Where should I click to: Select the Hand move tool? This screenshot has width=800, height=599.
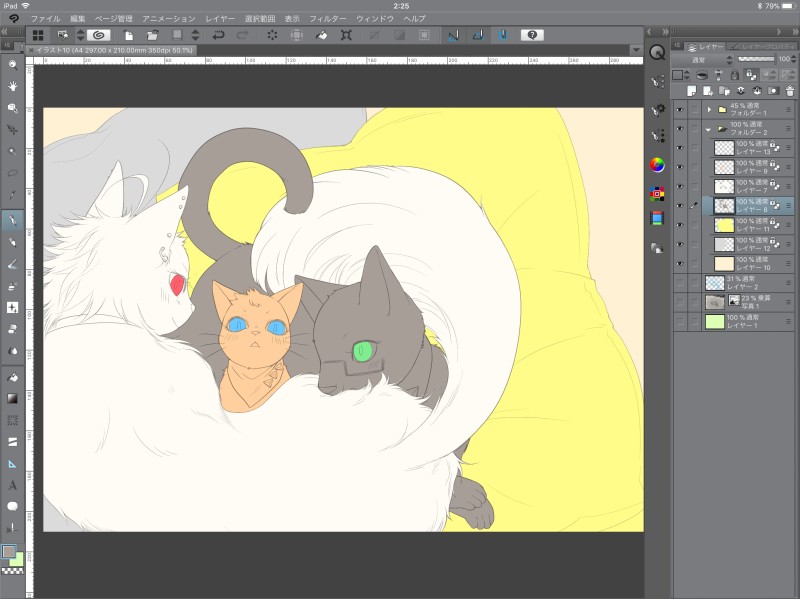tap(13, 86)
